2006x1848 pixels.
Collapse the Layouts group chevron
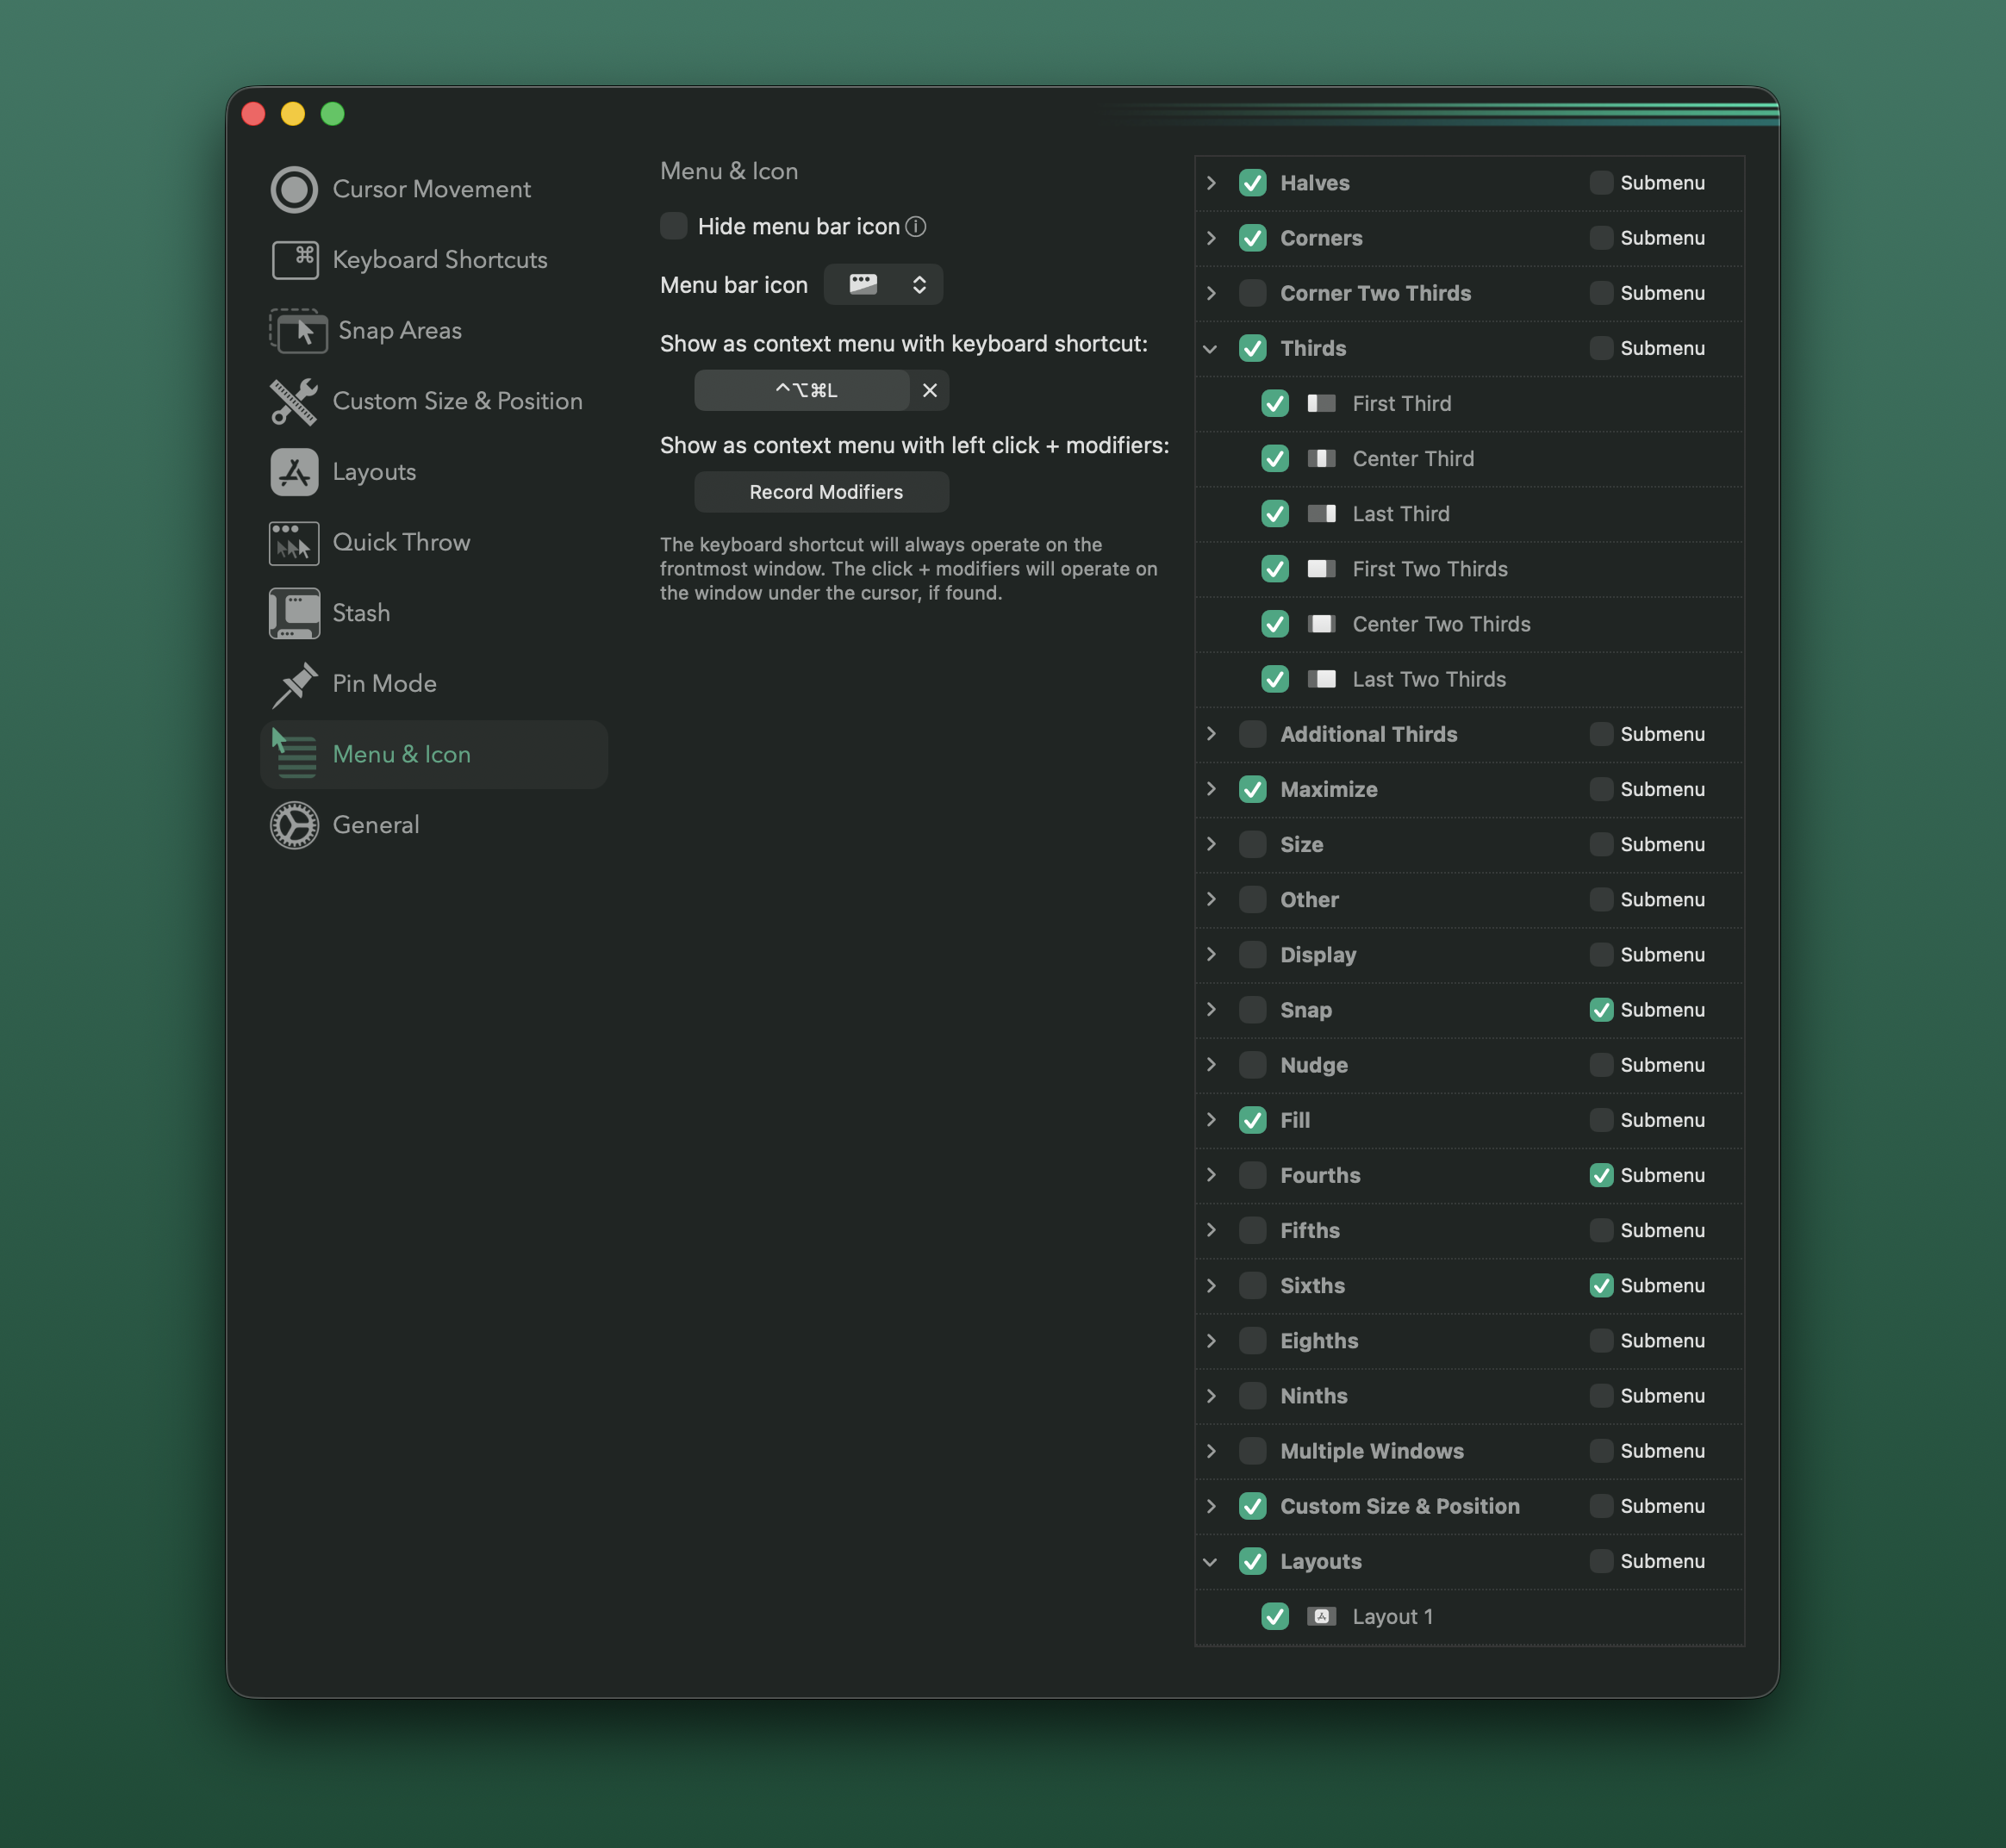pyautogui.click(x=1211, y=1562)
